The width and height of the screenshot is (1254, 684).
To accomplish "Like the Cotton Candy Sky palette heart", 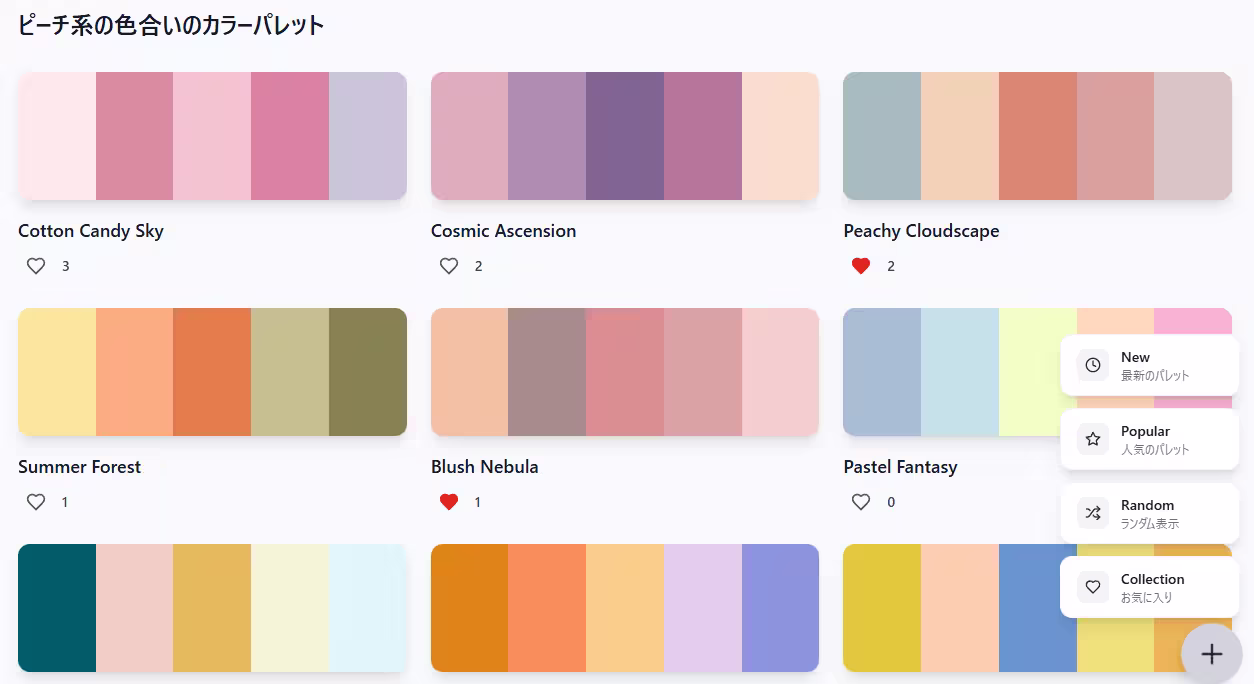I will click(x=36, y=266).
